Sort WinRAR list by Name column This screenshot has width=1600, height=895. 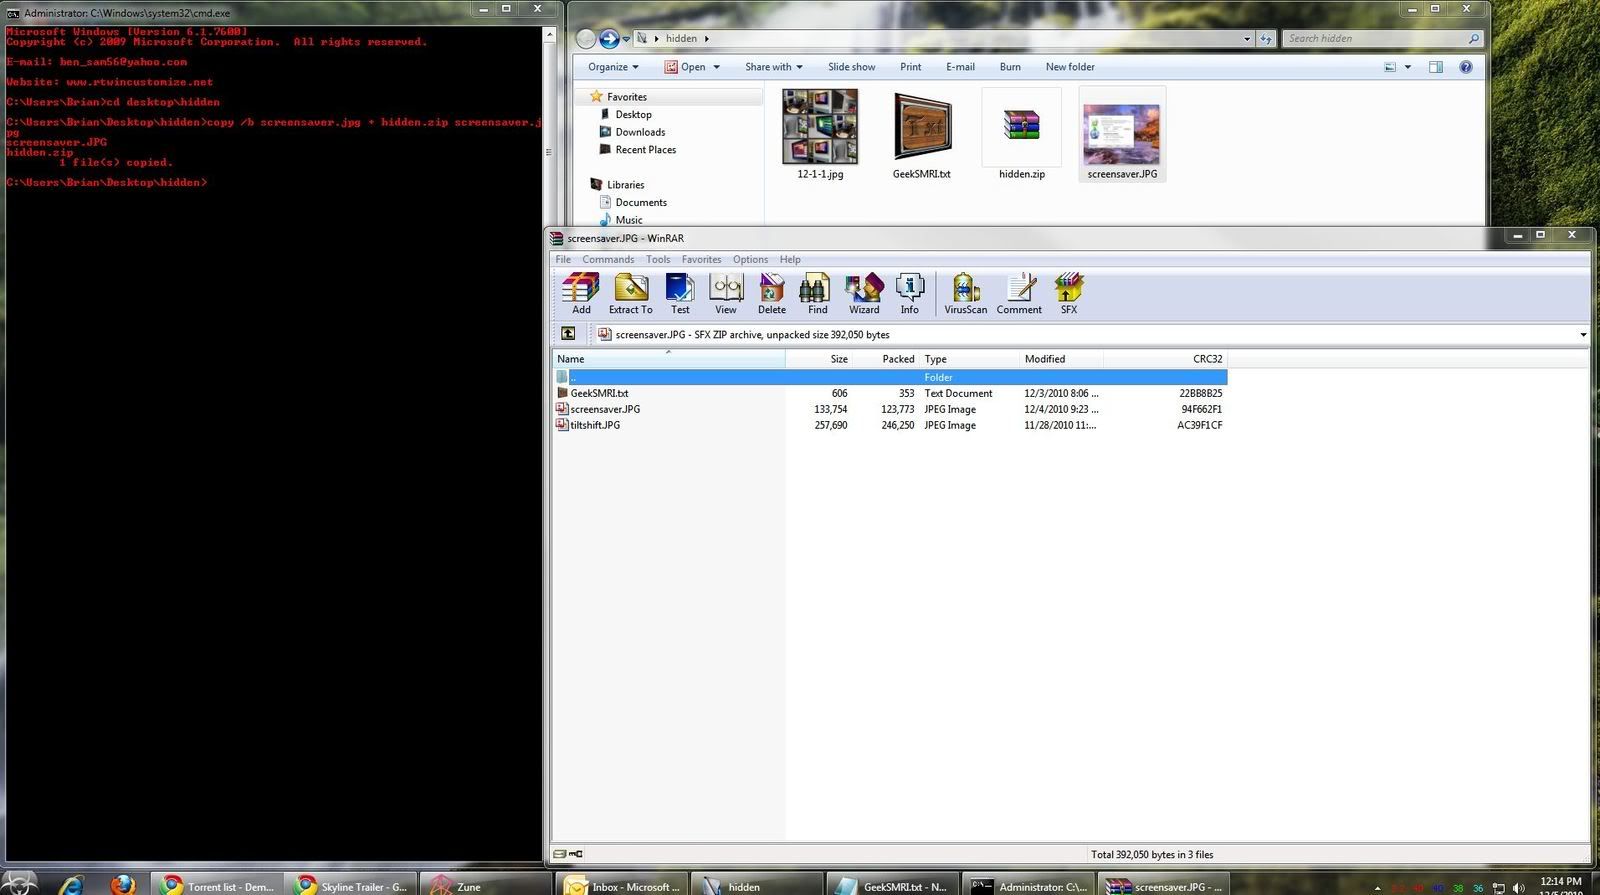click(668, 359)
